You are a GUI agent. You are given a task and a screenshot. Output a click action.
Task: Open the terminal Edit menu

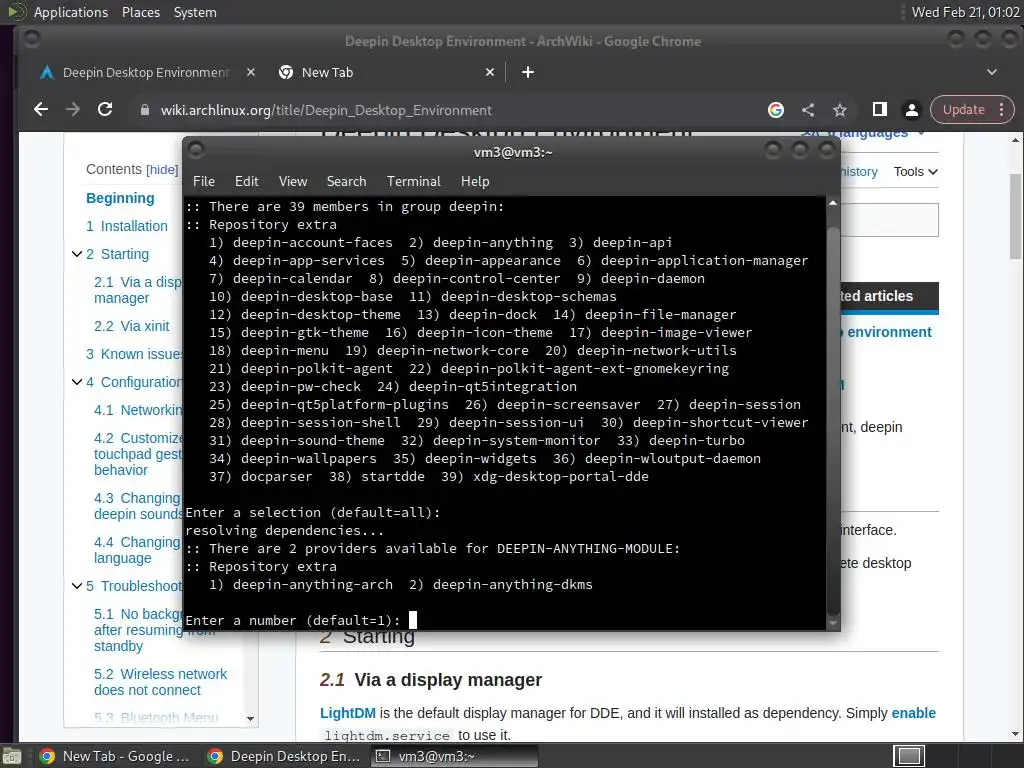click(246, 182)
